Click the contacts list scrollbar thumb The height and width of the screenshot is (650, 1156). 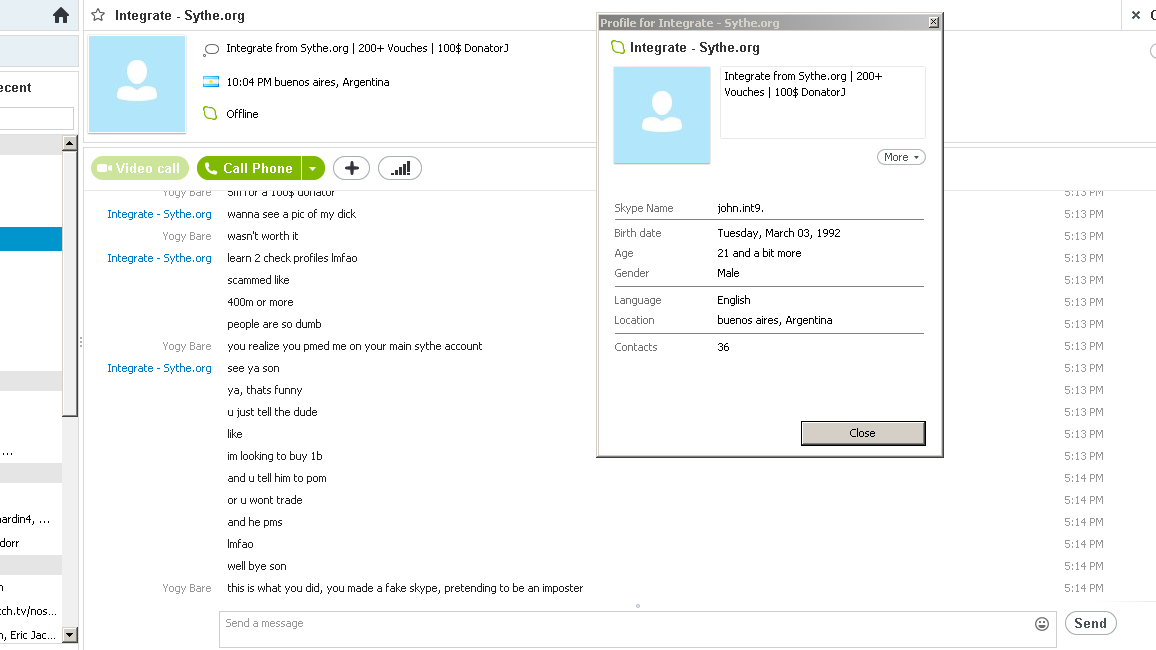click(70, 284)
